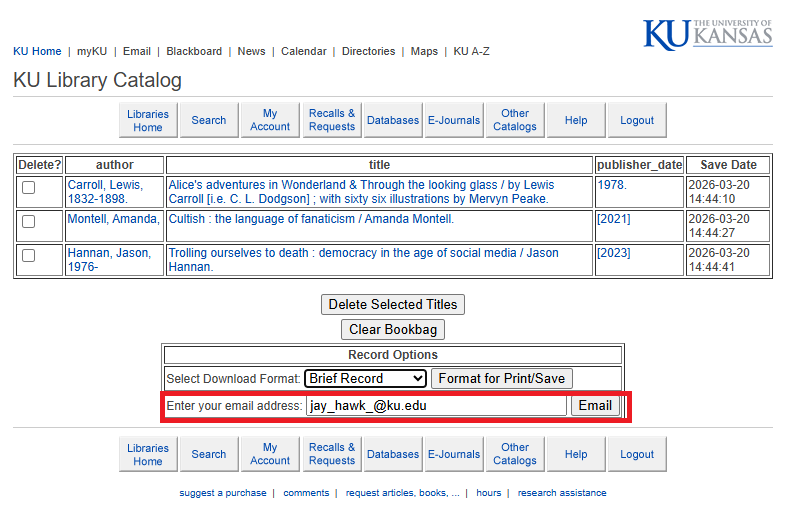Click the Clear Bookbag button
The width and height of the screenshot is (790, 524).
click(393, 329)
